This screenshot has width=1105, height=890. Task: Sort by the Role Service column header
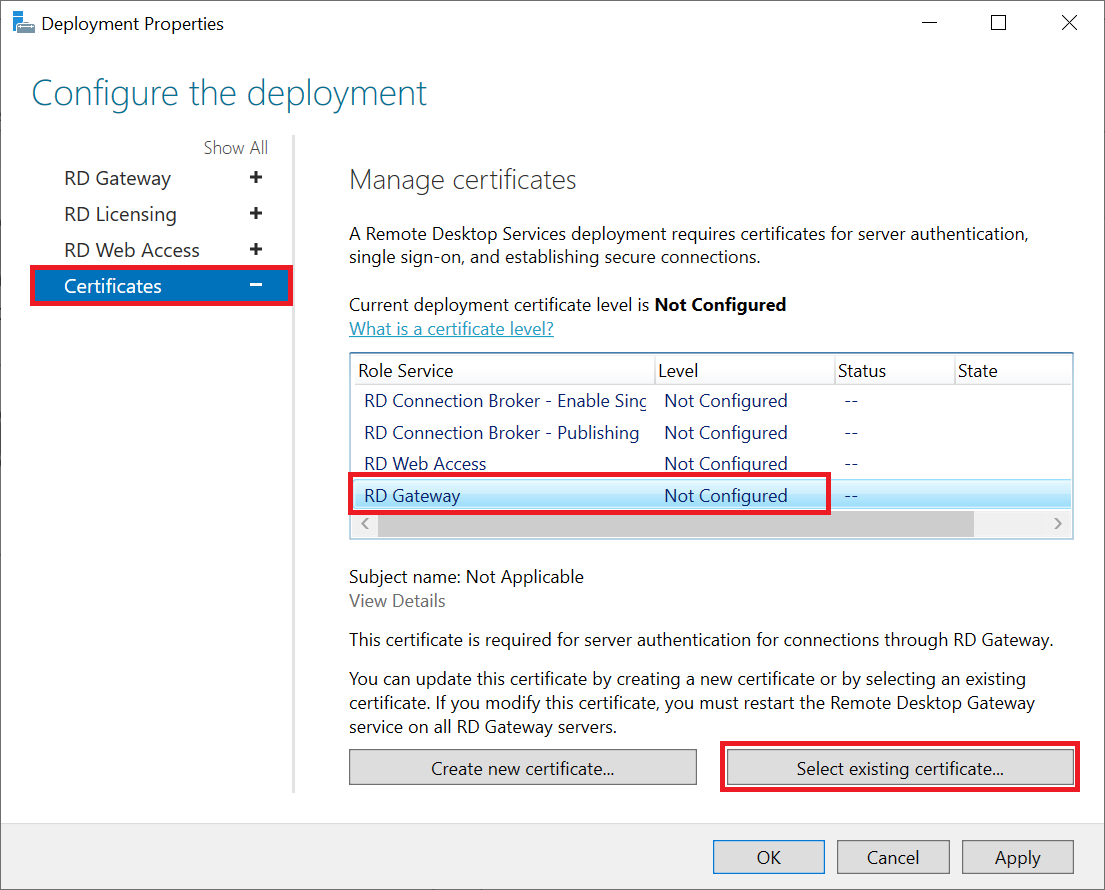click(x=502, y=371)
